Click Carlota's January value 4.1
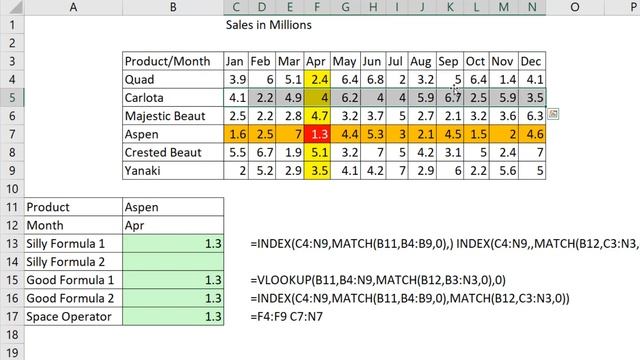 click(x=236, y=98)
